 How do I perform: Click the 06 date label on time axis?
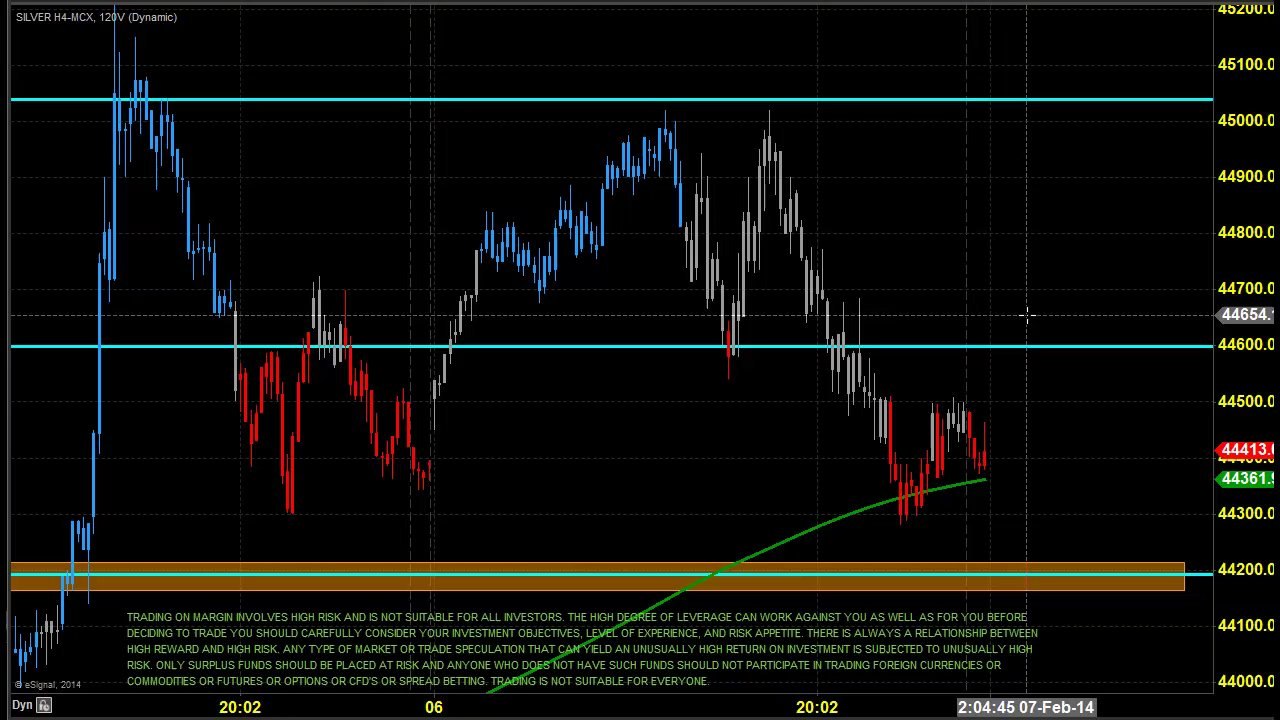tap(433, 708)
